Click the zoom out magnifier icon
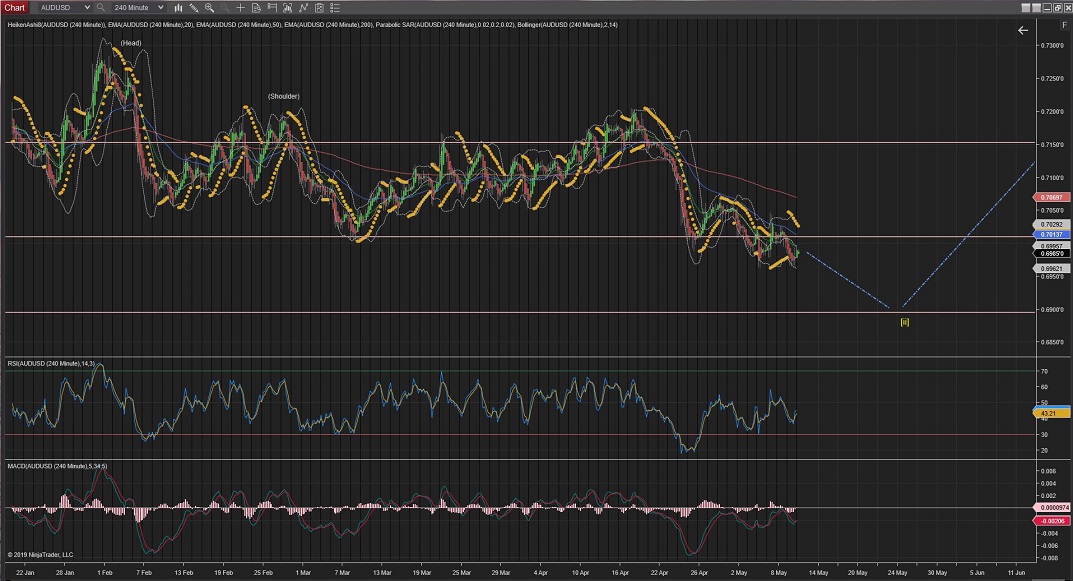Image resolution: width=1073 pixels, height=581 pixels. tap(225, 7)
